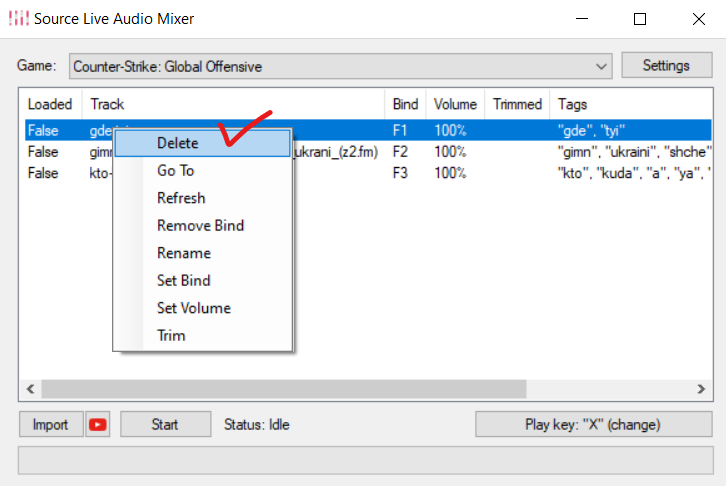Viewport: 726px width, 486px height.
Task: Click Set Bind menu option
Action: 184,280
